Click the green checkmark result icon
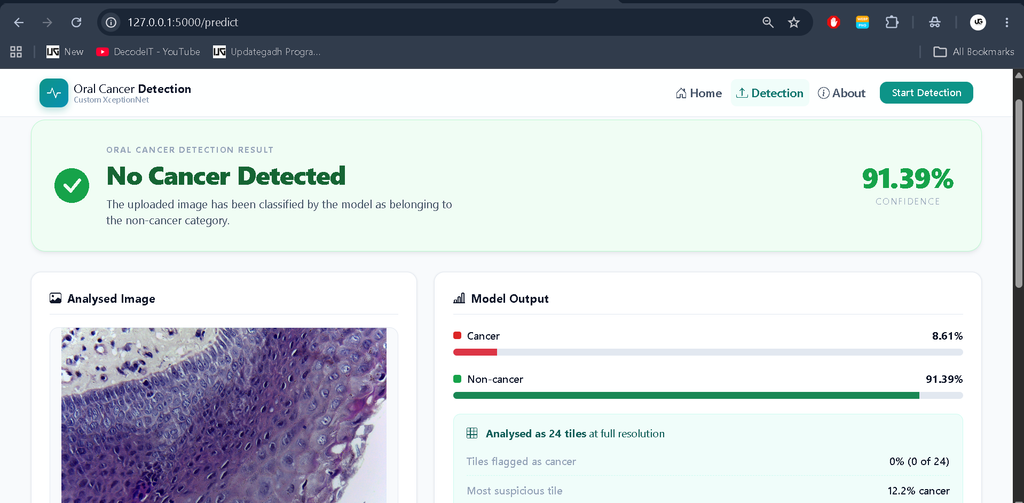1024x503 pixels. tap(72, 186)
